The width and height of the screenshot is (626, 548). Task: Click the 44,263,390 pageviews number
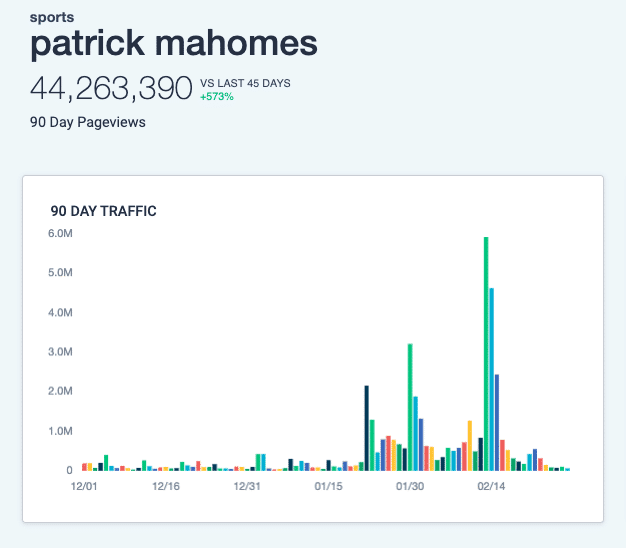coord(111,88)
